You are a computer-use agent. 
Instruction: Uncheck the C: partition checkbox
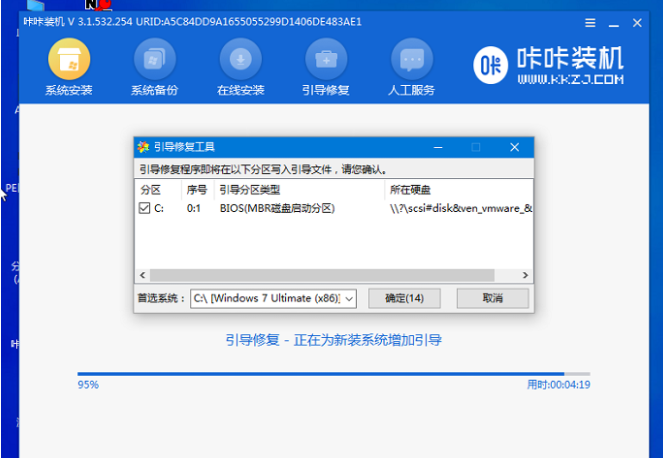[145, 208]
